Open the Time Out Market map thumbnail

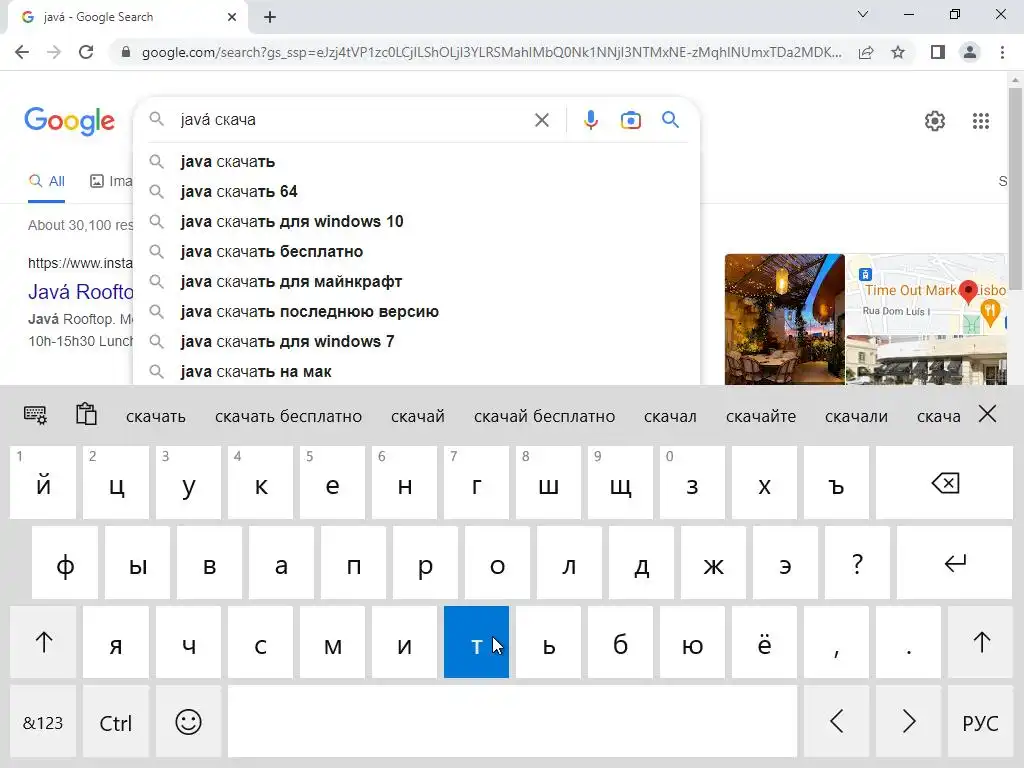pyautogui.click(x=927, y=295)
